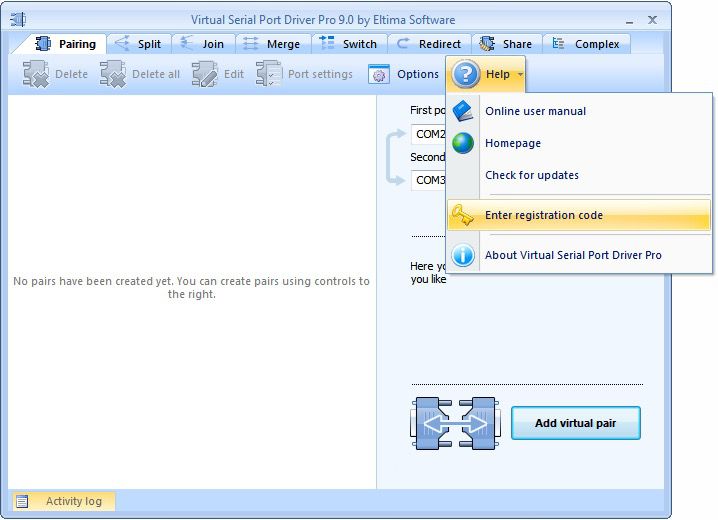Open the Activity log panel
This screenshot has height=520, width=718.
[x=64, y=501]
